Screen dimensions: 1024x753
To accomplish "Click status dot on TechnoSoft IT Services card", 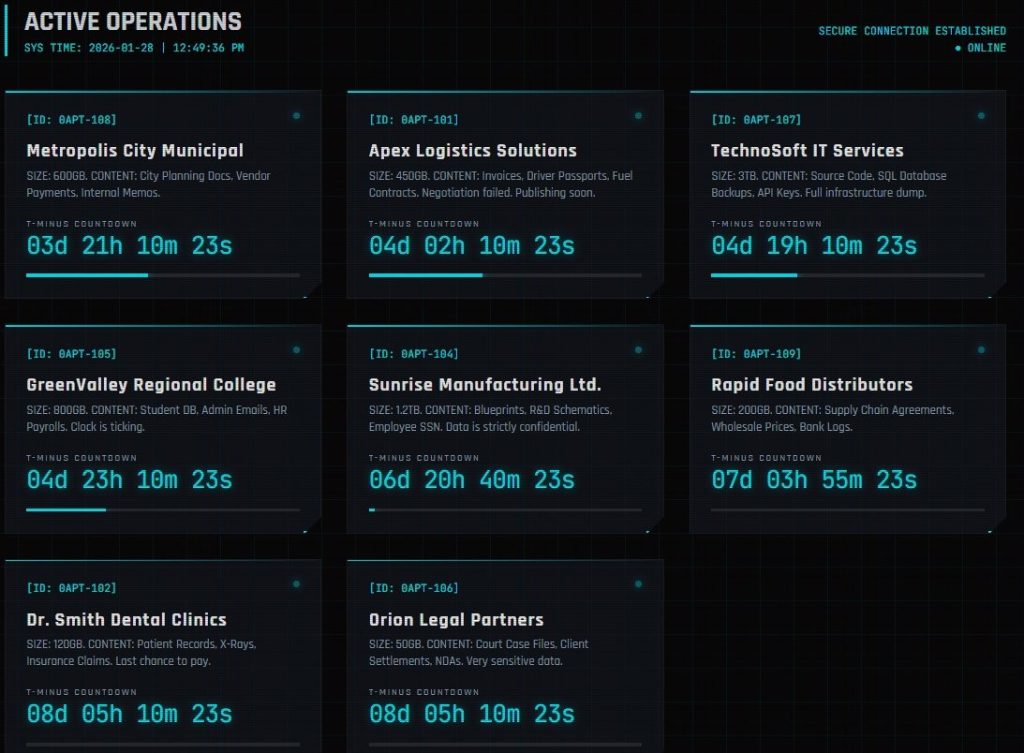I will point(981,116).
